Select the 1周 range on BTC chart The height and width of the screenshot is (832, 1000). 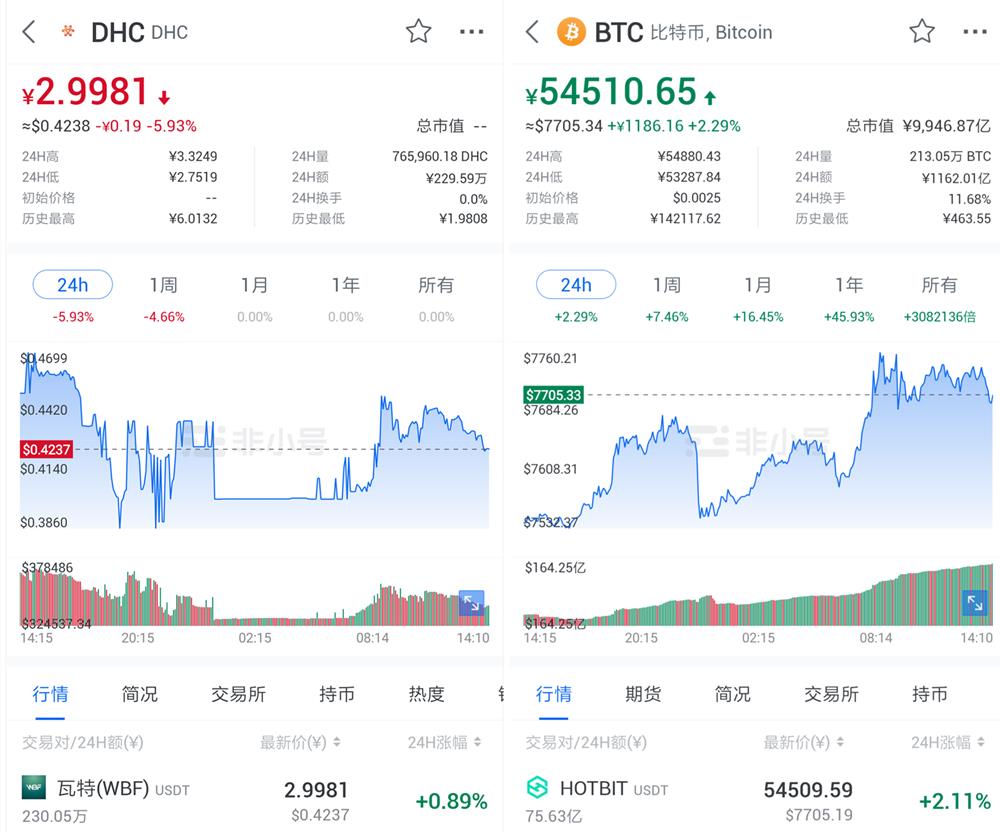click(666, 285)
